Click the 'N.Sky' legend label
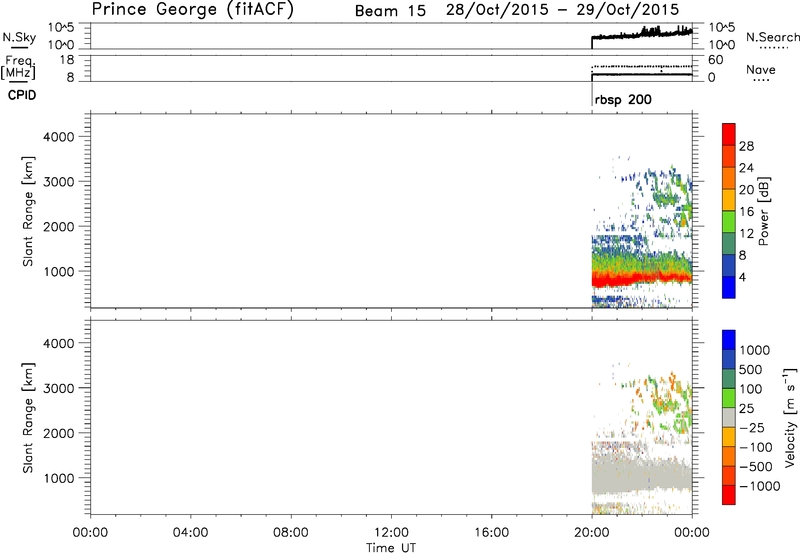The height and width of the screenshot is (554, 800). [19, 37]
